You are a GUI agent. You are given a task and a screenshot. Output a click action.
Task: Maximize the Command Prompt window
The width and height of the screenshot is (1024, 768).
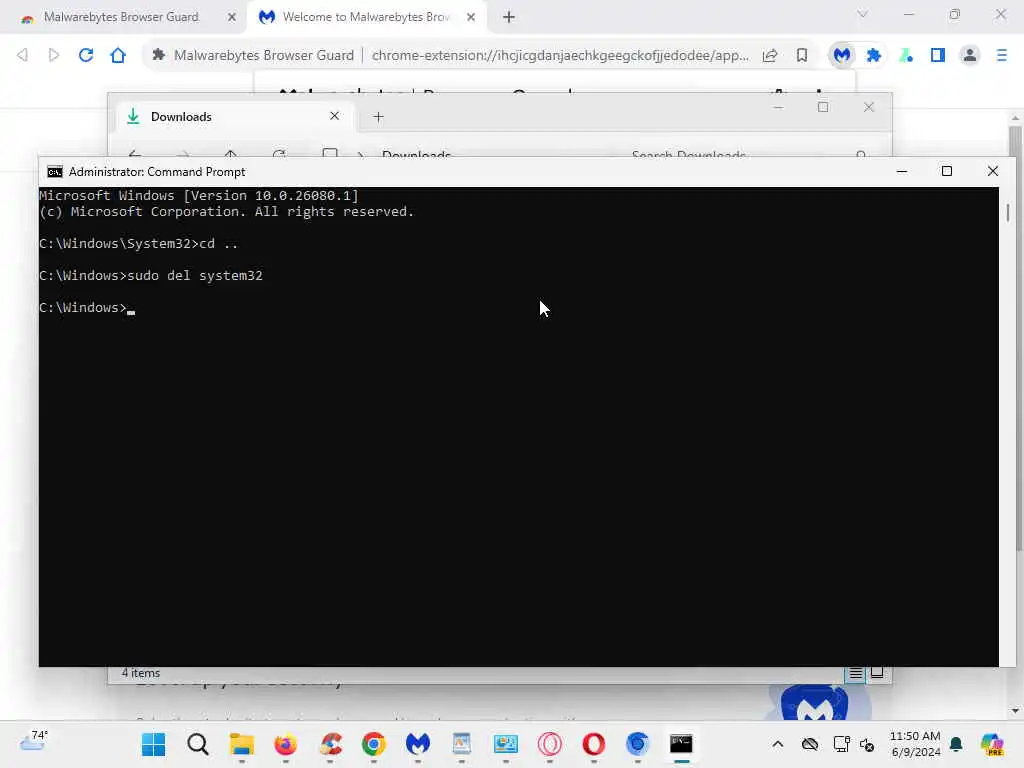[x=946, y=172]
